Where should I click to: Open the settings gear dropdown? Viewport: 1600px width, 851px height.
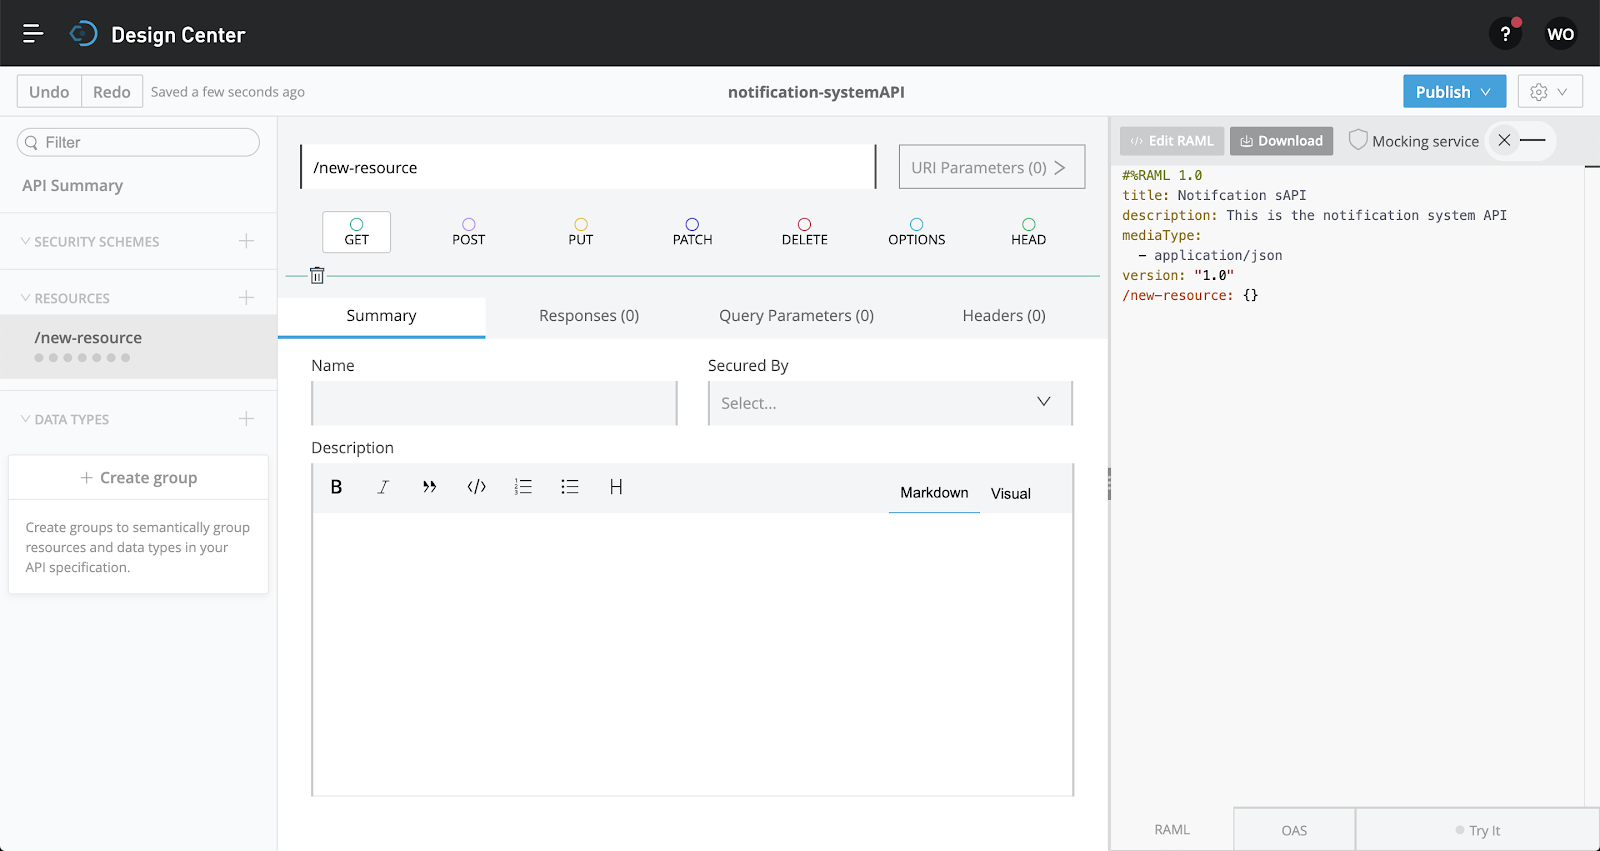(1549, 92)
